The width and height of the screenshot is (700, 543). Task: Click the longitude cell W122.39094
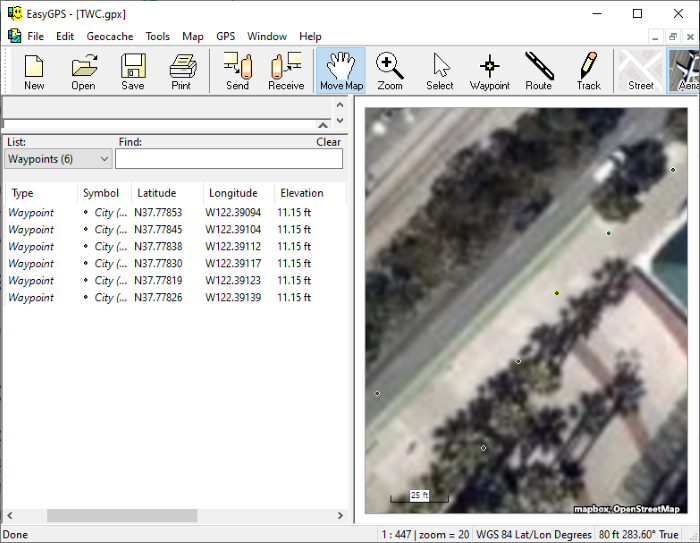pyautogui.click(x=233, y=213)
